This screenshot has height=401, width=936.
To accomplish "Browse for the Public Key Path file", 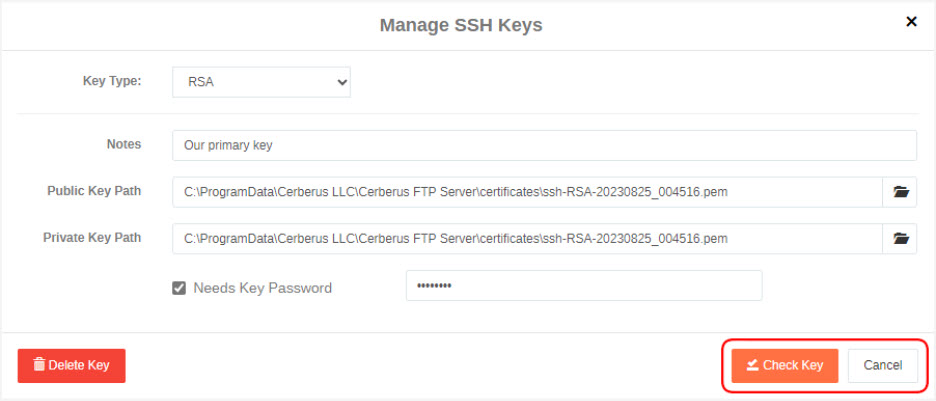I will [x=900, y=192].
